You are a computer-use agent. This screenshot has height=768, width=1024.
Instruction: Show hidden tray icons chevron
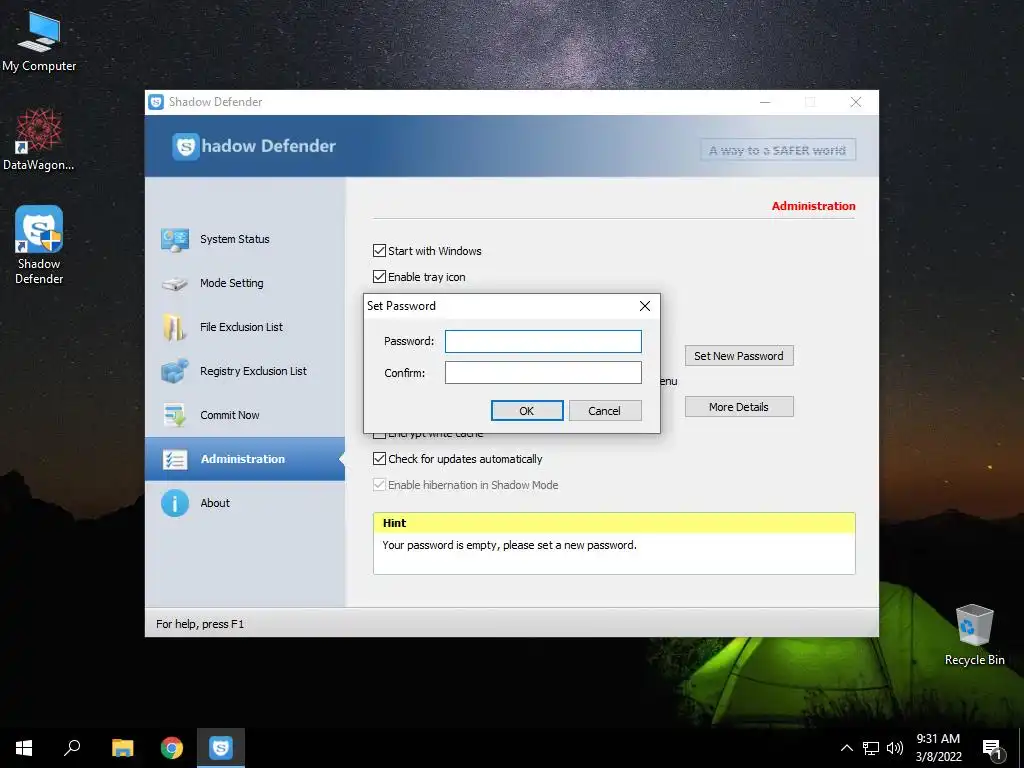[846, 748]
